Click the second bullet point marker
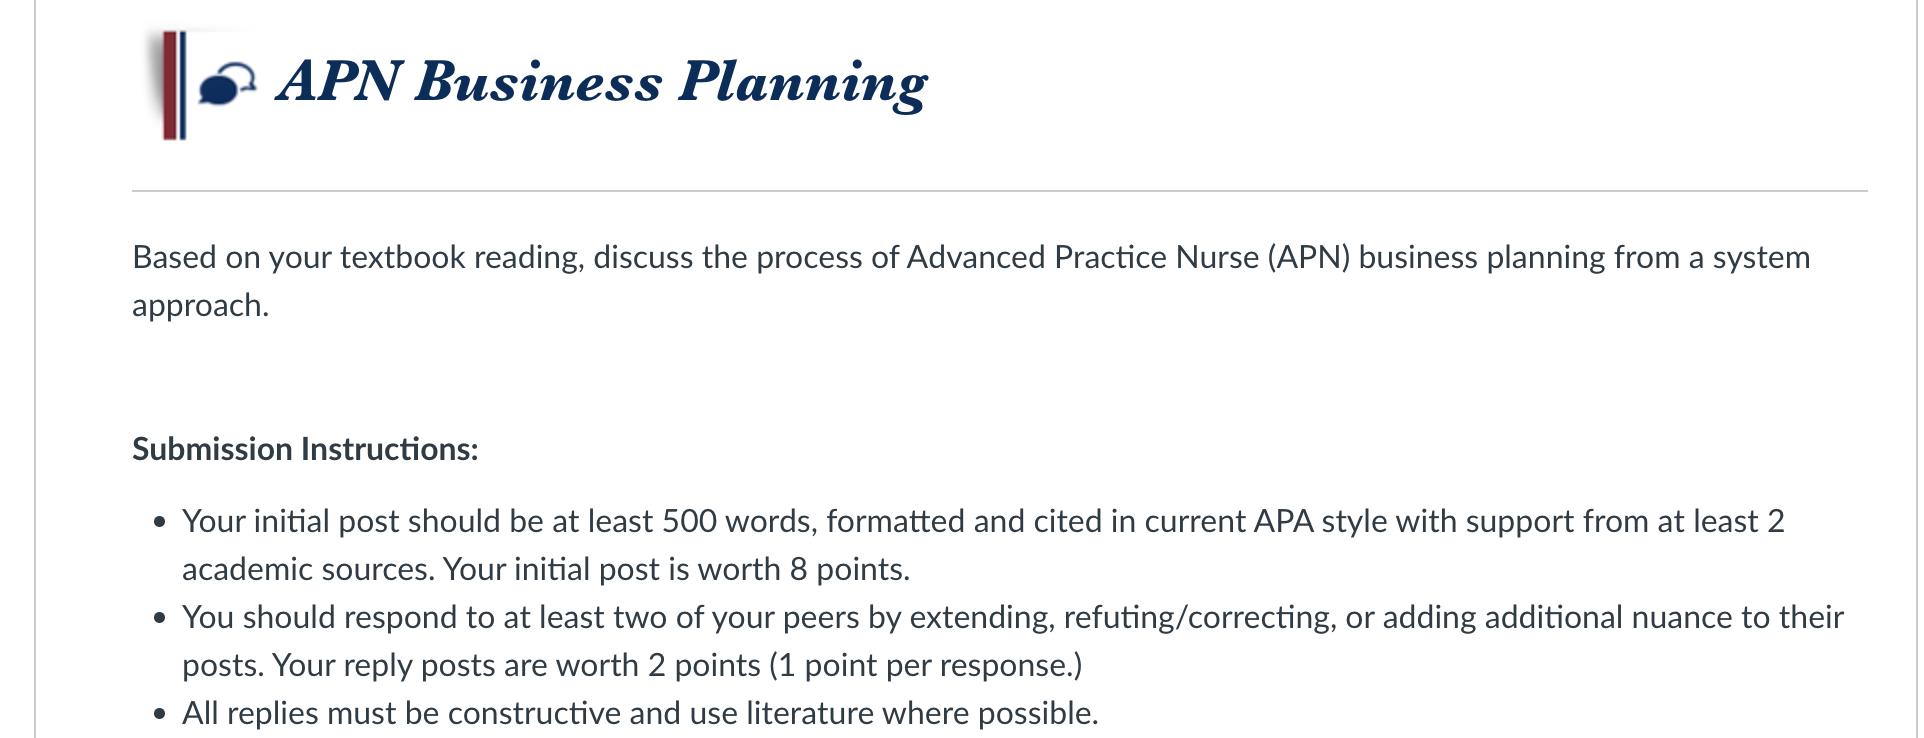Screen dimensions: 1924x738 [160, 619]
